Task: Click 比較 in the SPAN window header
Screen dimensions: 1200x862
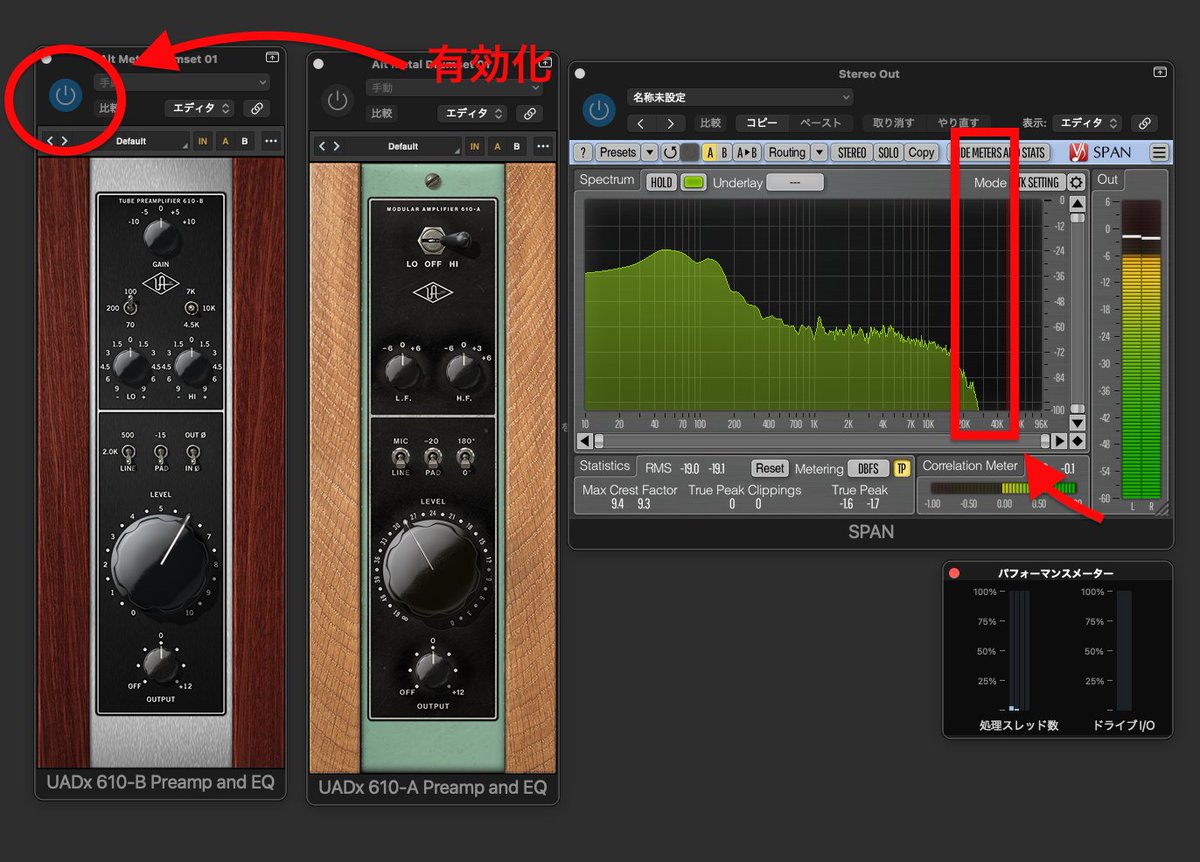Action: (x=710, y=123)
